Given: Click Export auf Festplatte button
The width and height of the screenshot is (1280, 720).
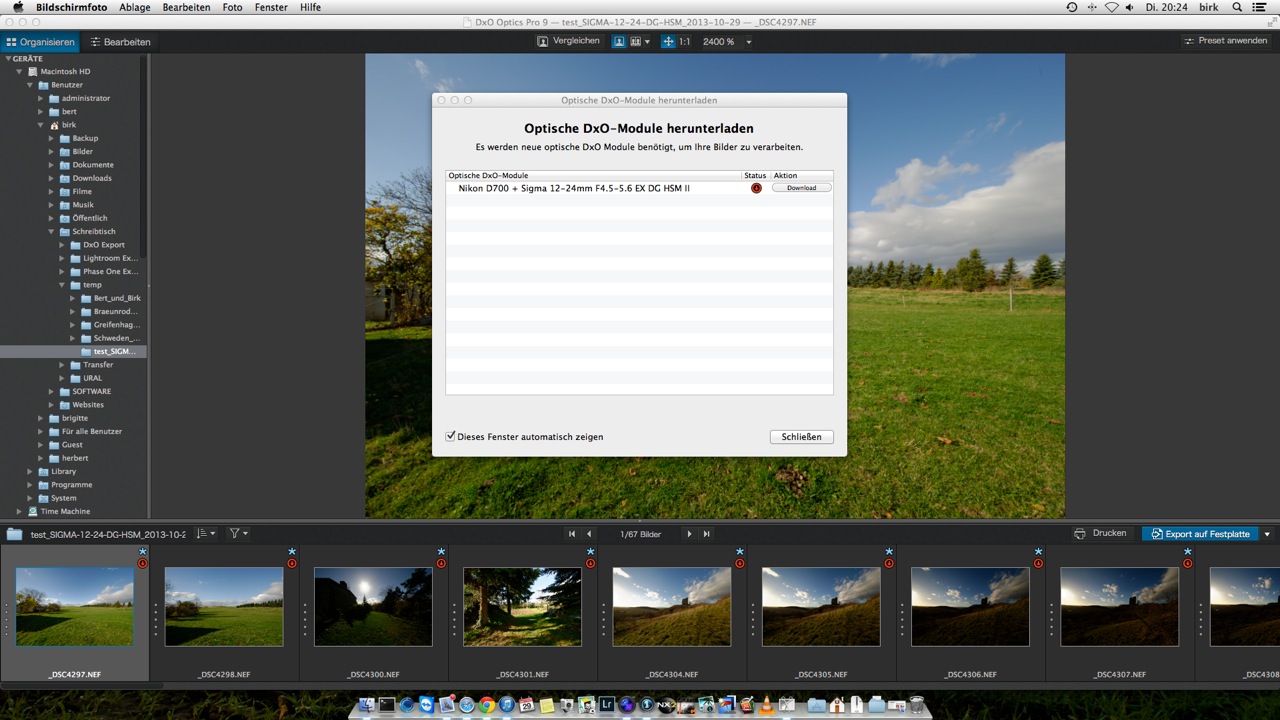Looking at the screenshot, I should [1200, 534].
